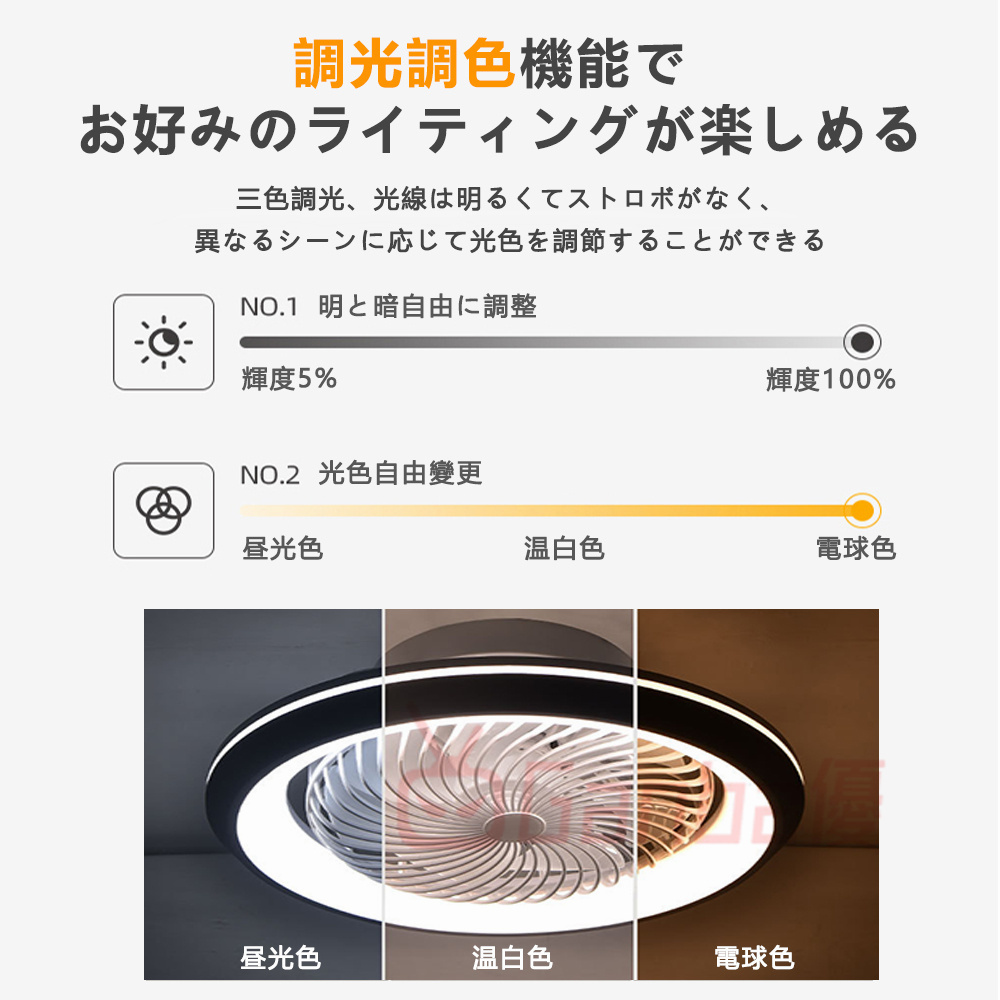Select 温白色 under the color slider
Viewport: 1000px width, 1000px height.
click(564, 548)
